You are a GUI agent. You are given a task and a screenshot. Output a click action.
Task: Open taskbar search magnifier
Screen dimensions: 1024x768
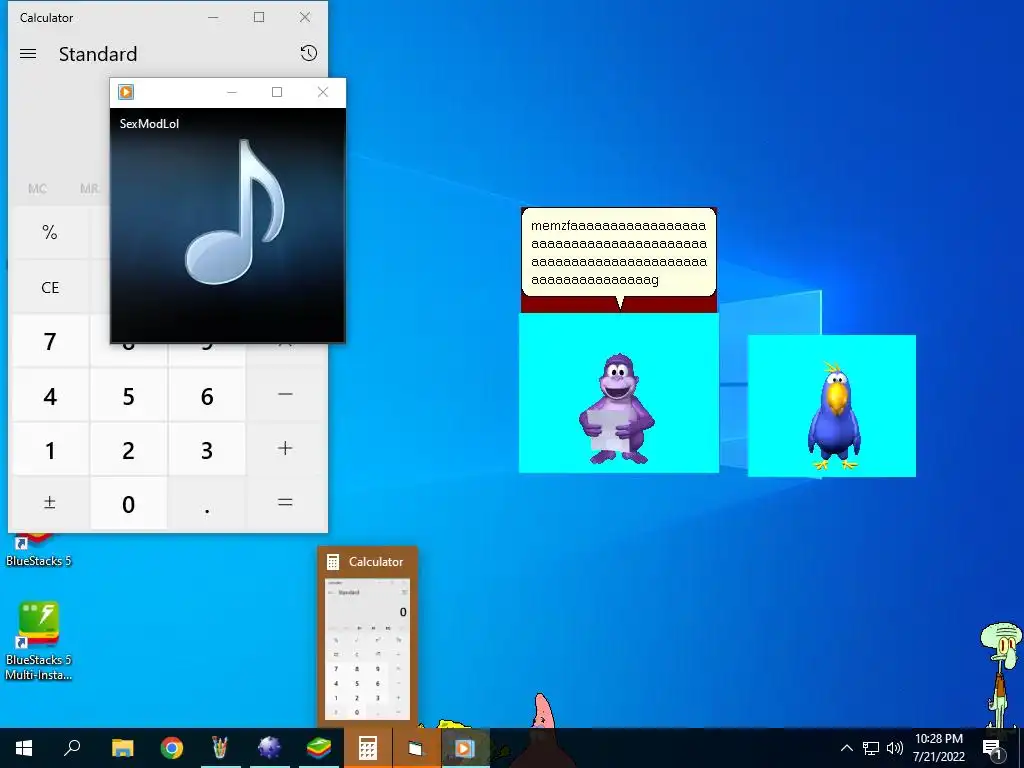tap(72, 748)
